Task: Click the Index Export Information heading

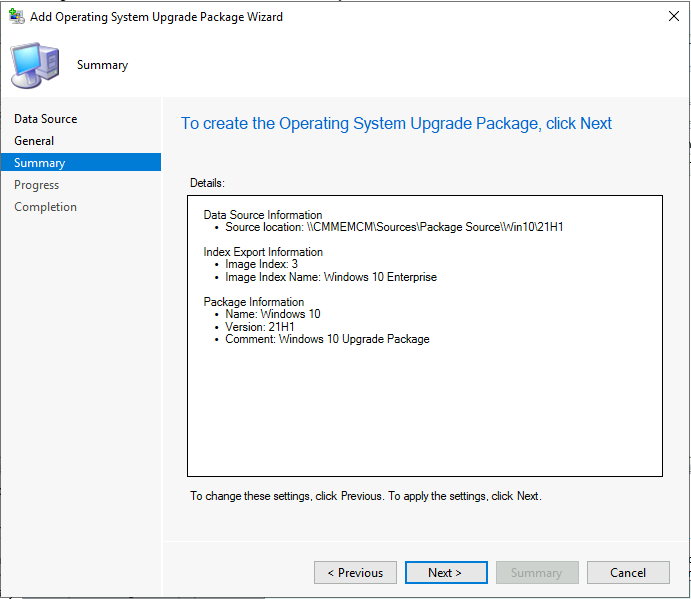Action: coord(263,252)
